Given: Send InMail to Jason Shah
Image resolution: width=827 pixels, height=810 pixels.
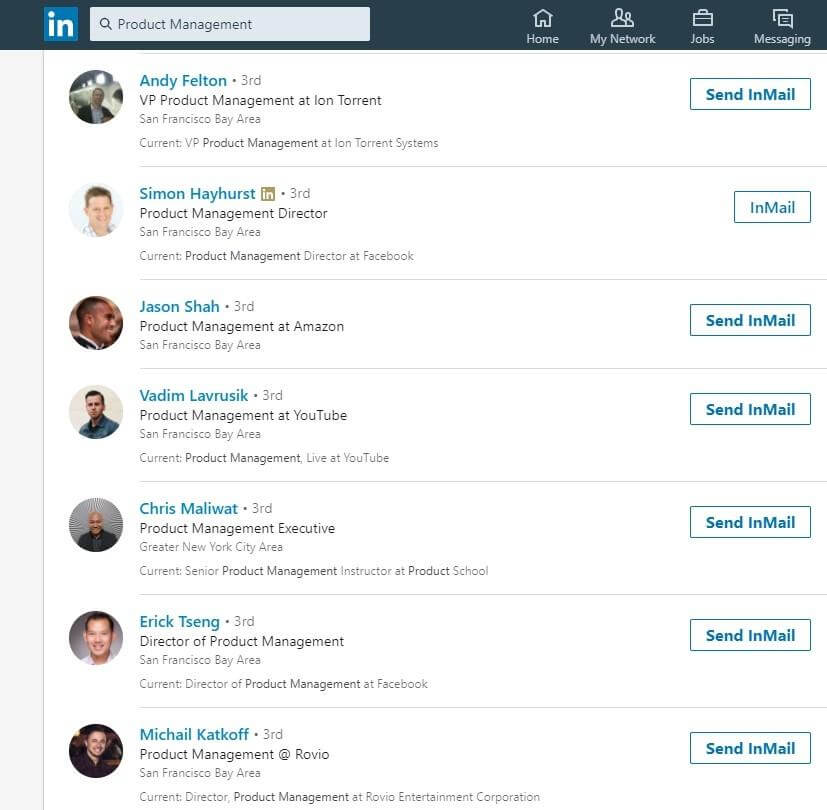Looking at the screenshot, I should click(750, 320).
